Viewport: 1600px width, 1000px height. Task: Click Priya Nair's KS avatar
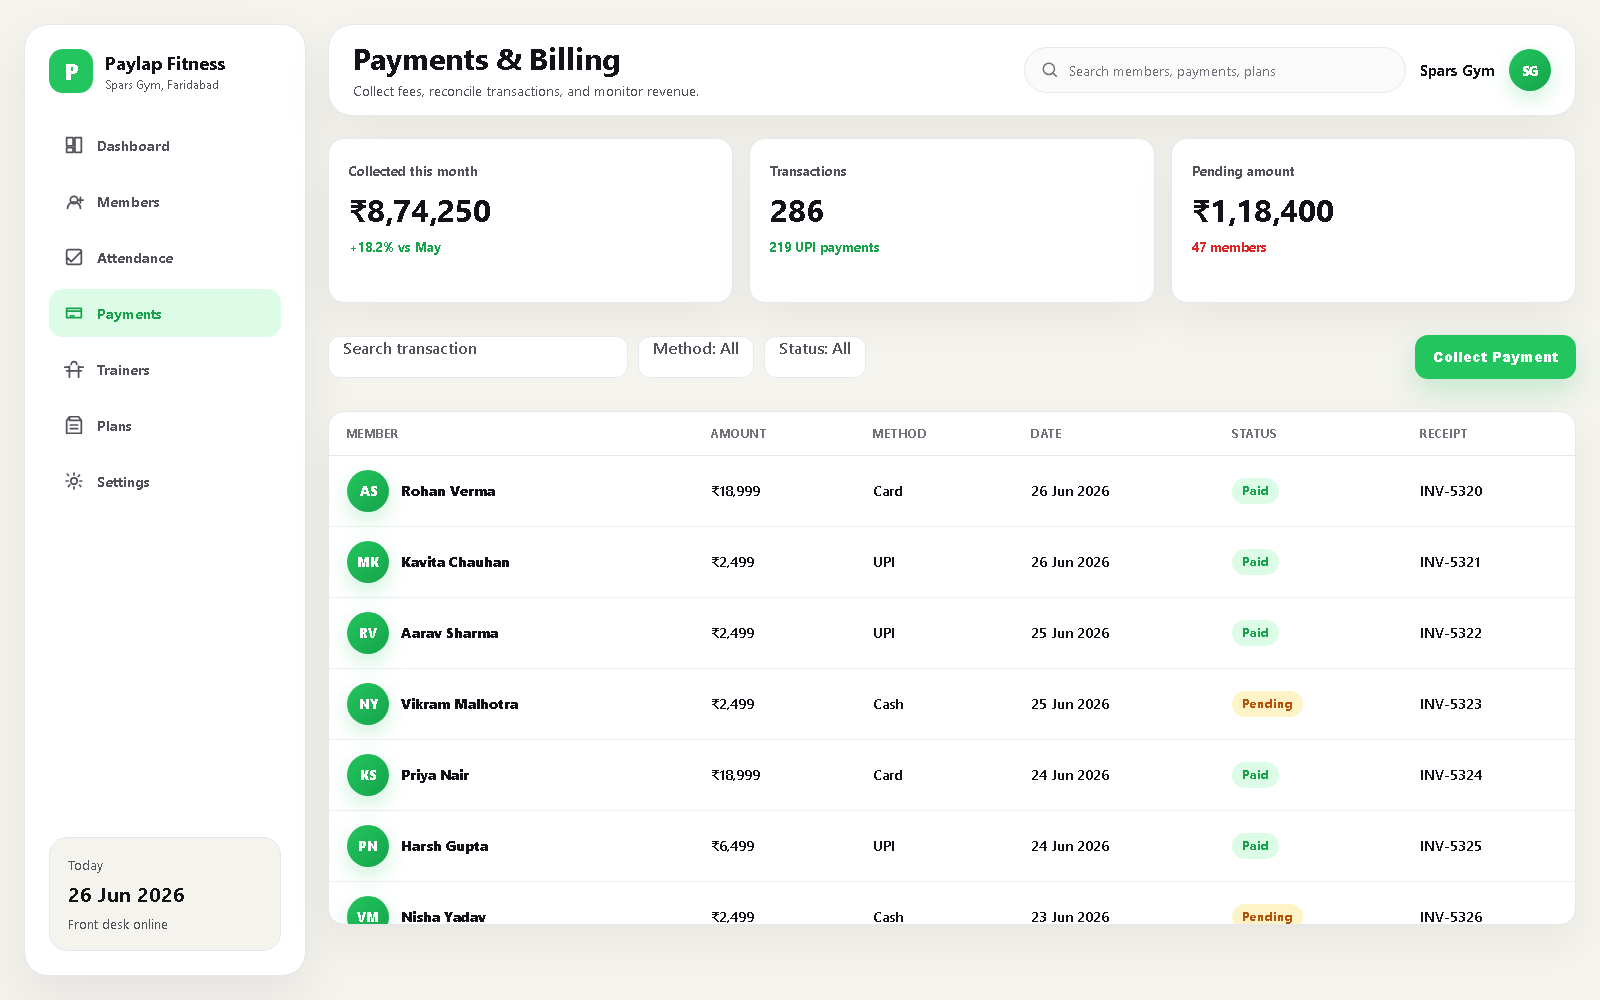point(368,775)
